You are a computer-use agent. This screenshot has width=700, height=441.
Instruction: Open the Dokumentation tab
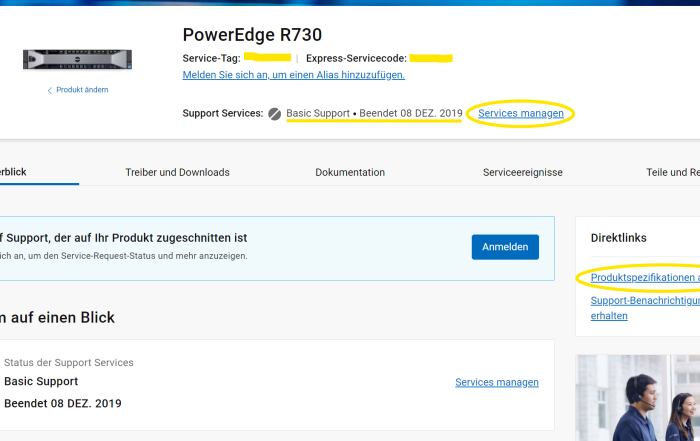pyautogui.click(x=350, y=172)
